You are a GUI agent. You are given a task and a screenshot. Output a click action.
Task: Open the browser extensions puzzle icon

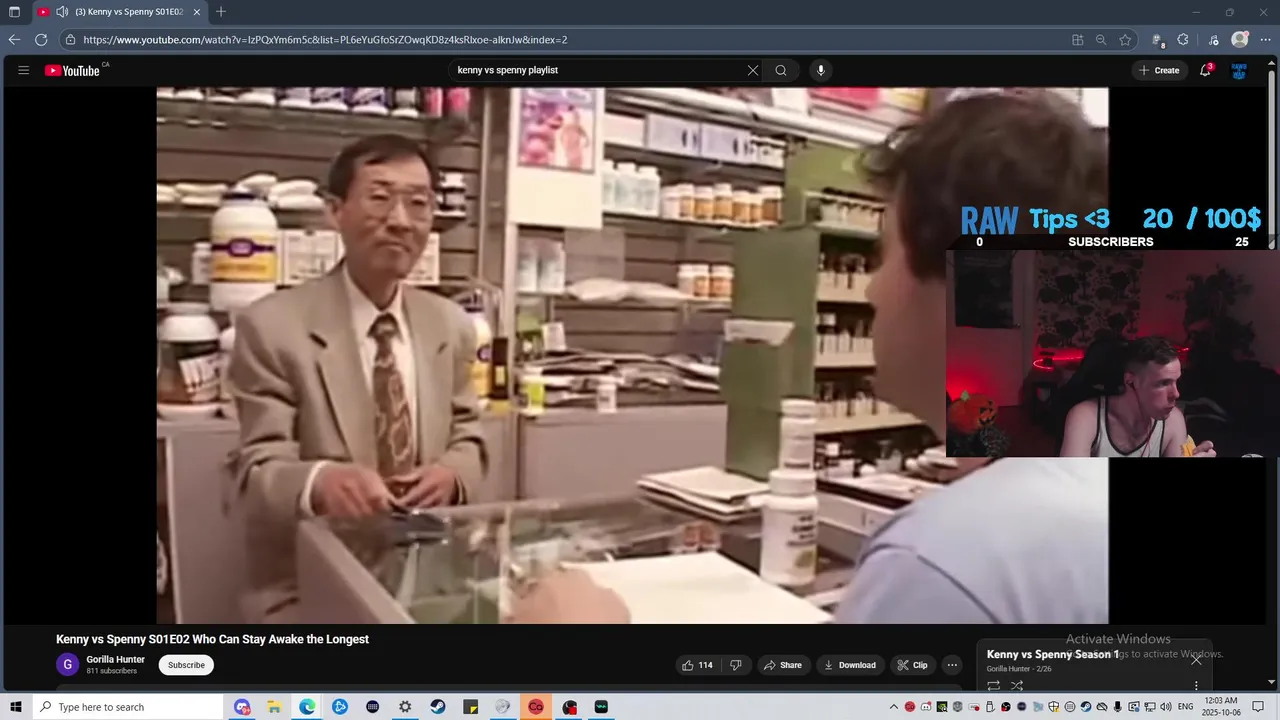tap(1183, 40)
